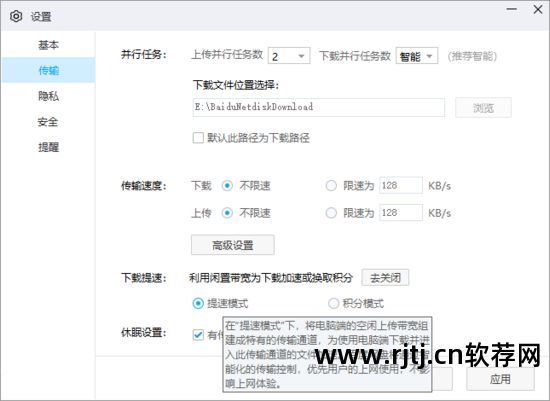Choose 提速模式 radio button
550x401 pixels.
click(198, 303)
